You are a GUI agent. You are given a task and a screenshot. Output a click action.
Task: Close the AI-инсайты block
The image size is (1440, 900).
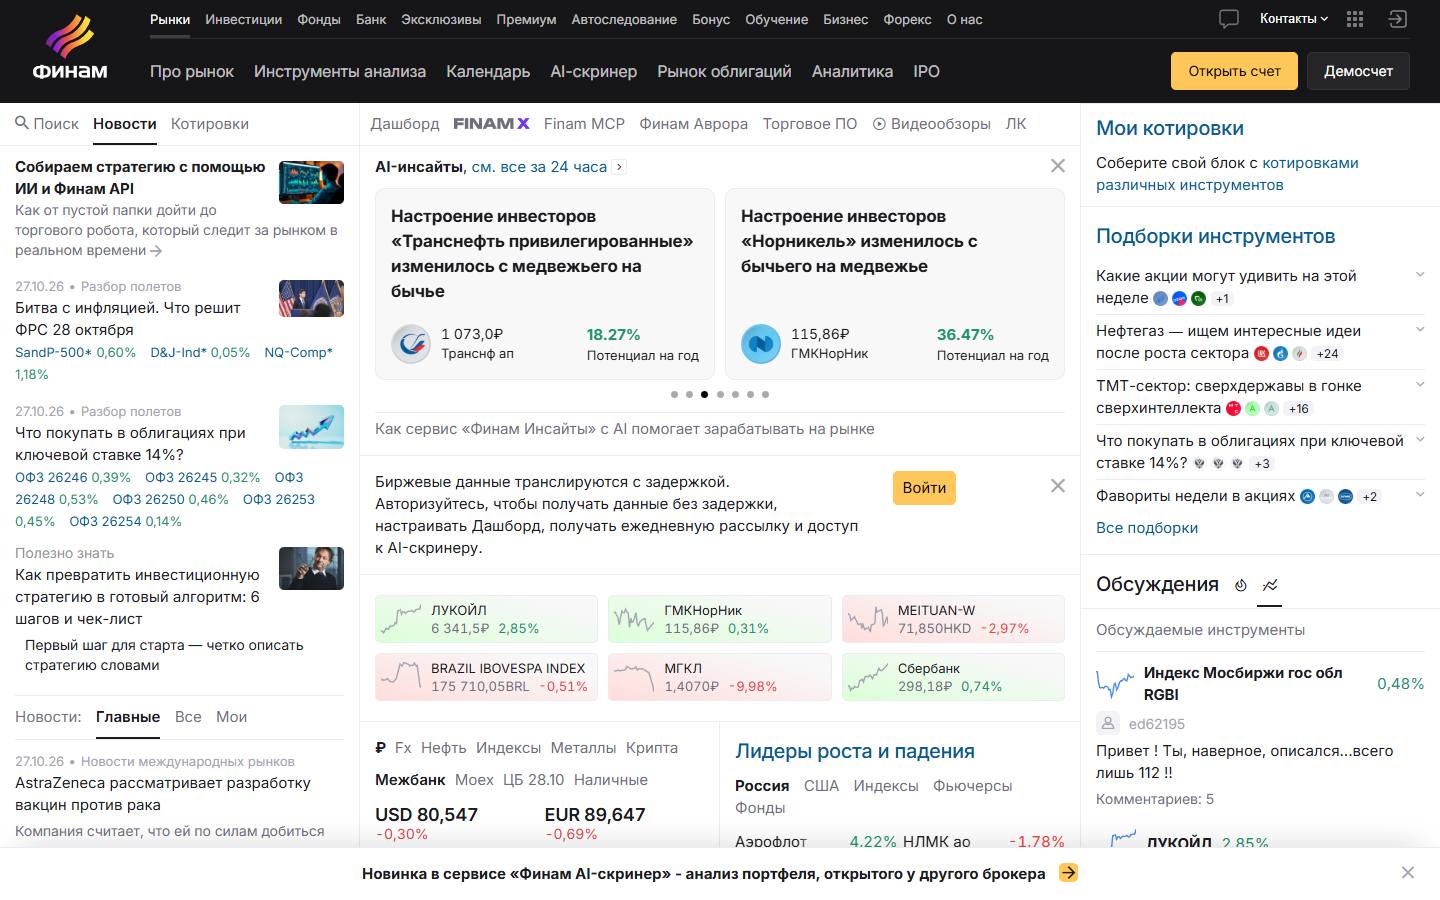click(1058, 166)
